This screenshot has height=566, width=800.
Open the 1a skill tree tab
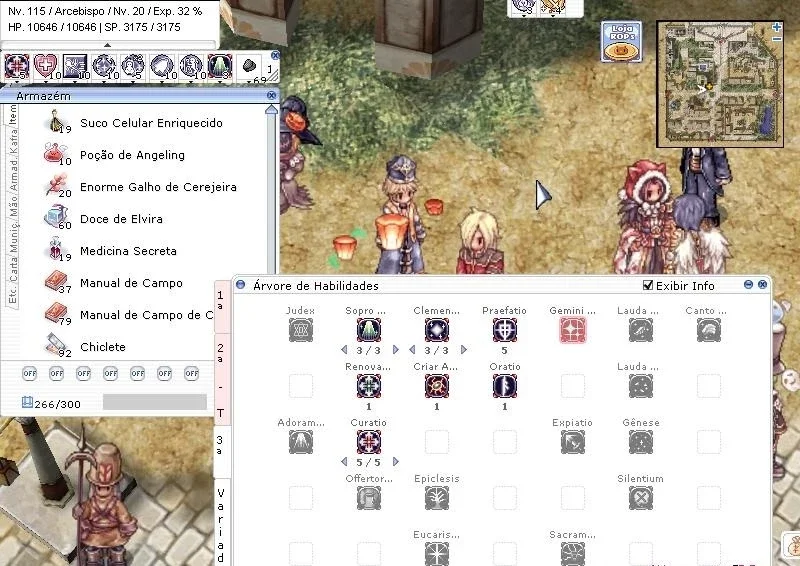coord(221,305)
